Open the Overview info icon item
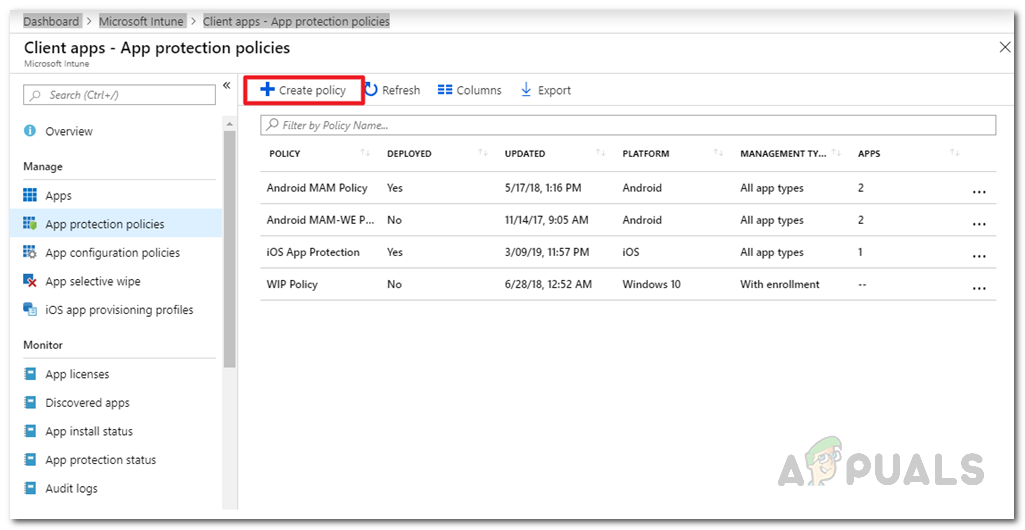This screenshot has width=1025, height=530. coord(30,131)
